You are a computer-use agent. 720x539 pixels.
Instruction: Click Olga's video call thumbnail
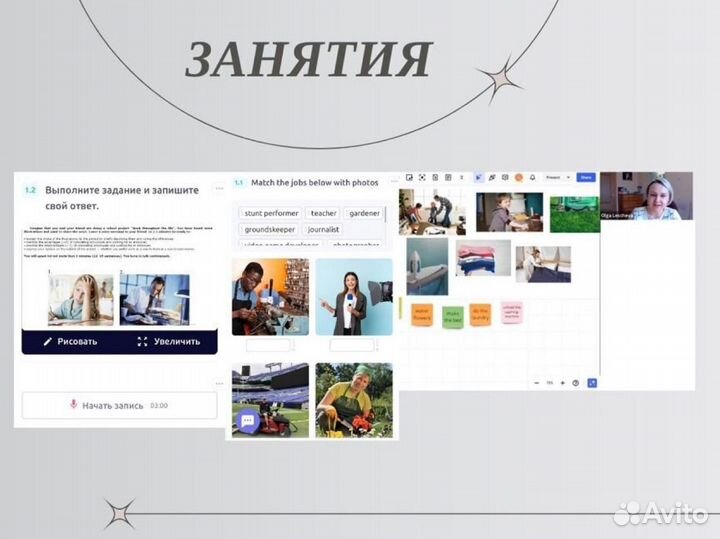point(646,196)
